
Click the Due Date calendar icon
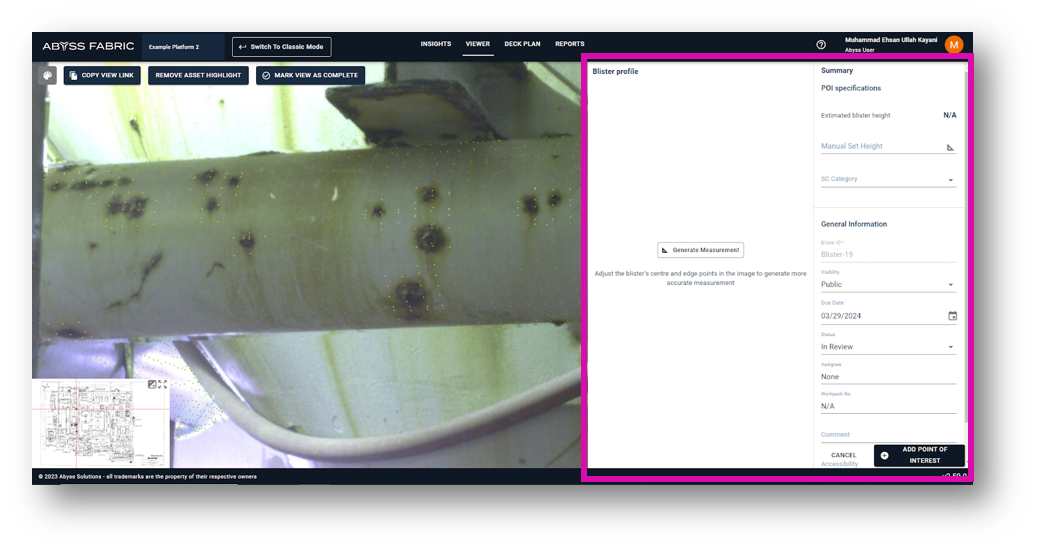[952, 316]
